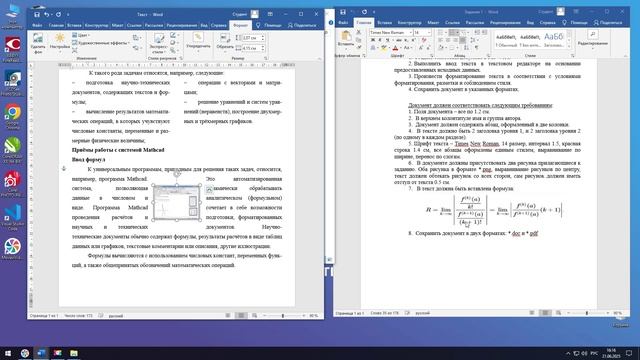Toggle Italic in the right Word ribbon
Screen dimensions: 640x360
tap(380, 40)
